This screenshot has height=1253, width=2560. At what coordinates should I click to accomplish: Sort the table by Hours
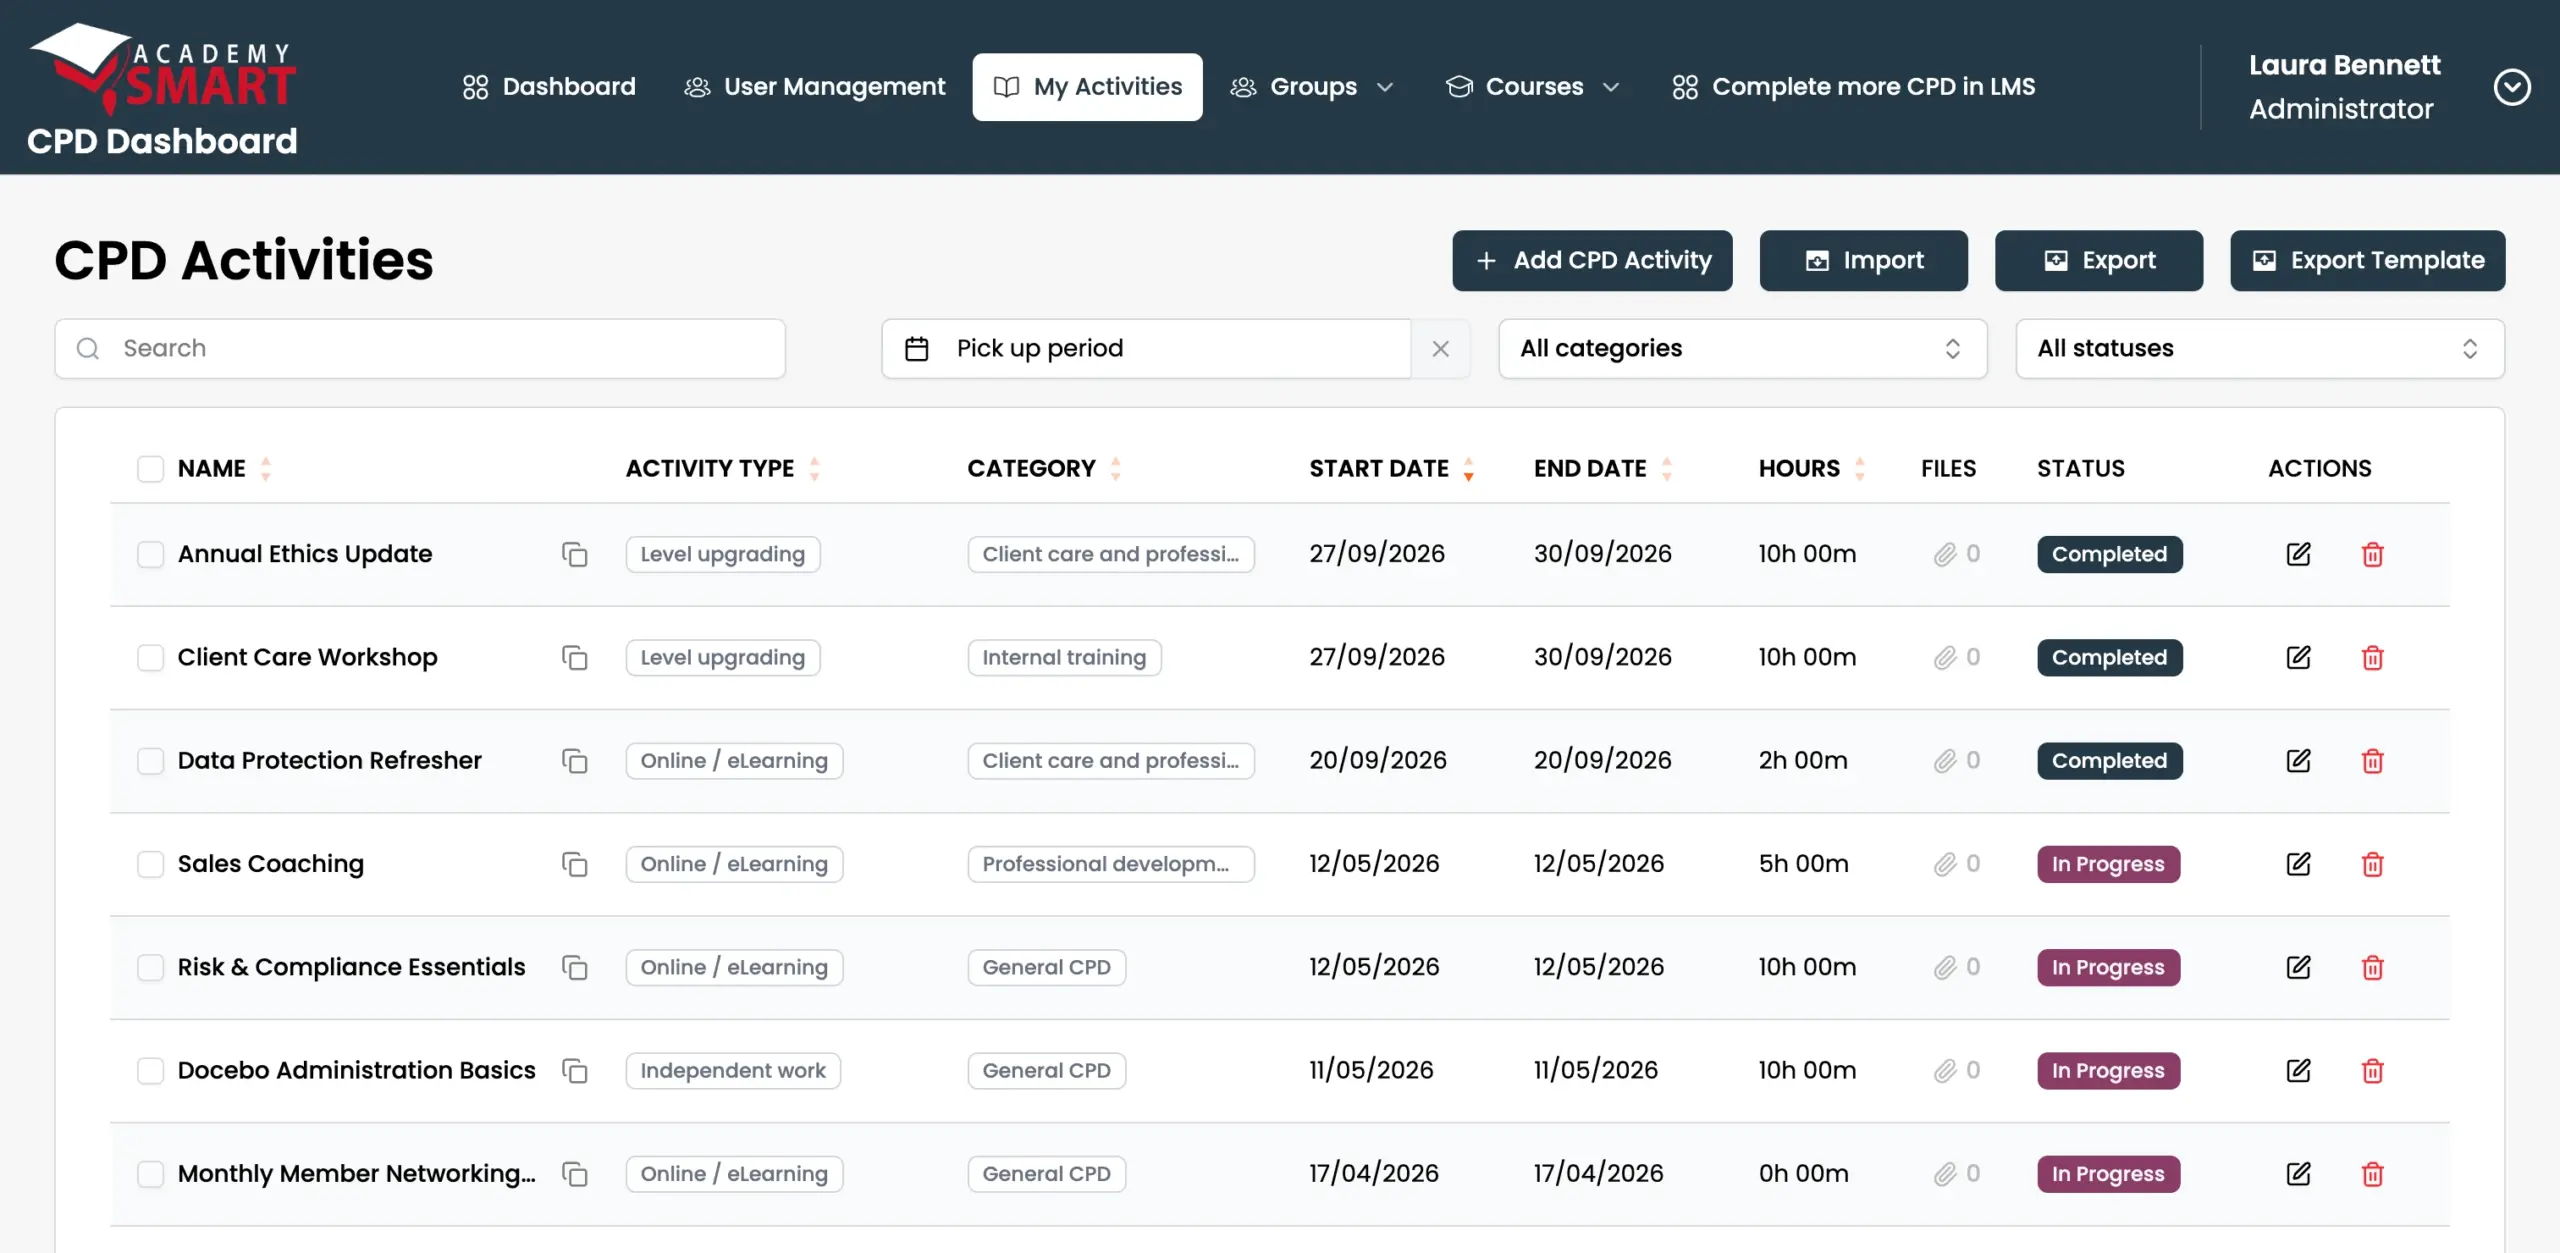(1811, 469)
